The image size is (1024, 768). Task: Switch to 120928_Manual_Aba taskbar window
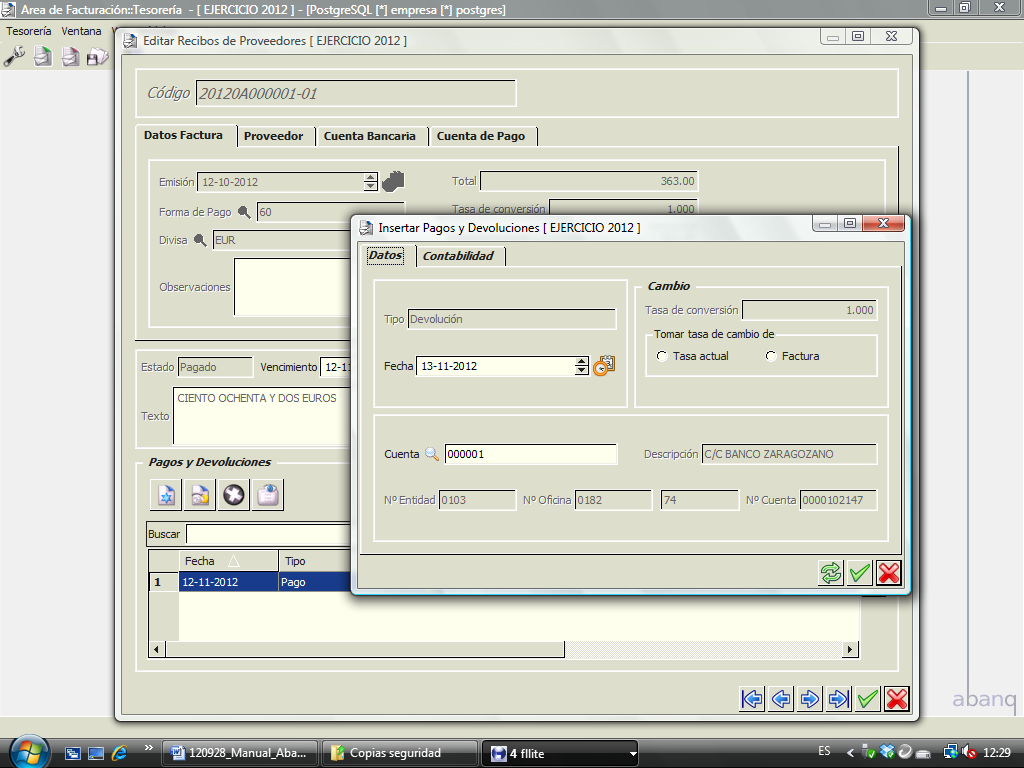(239, 753)
